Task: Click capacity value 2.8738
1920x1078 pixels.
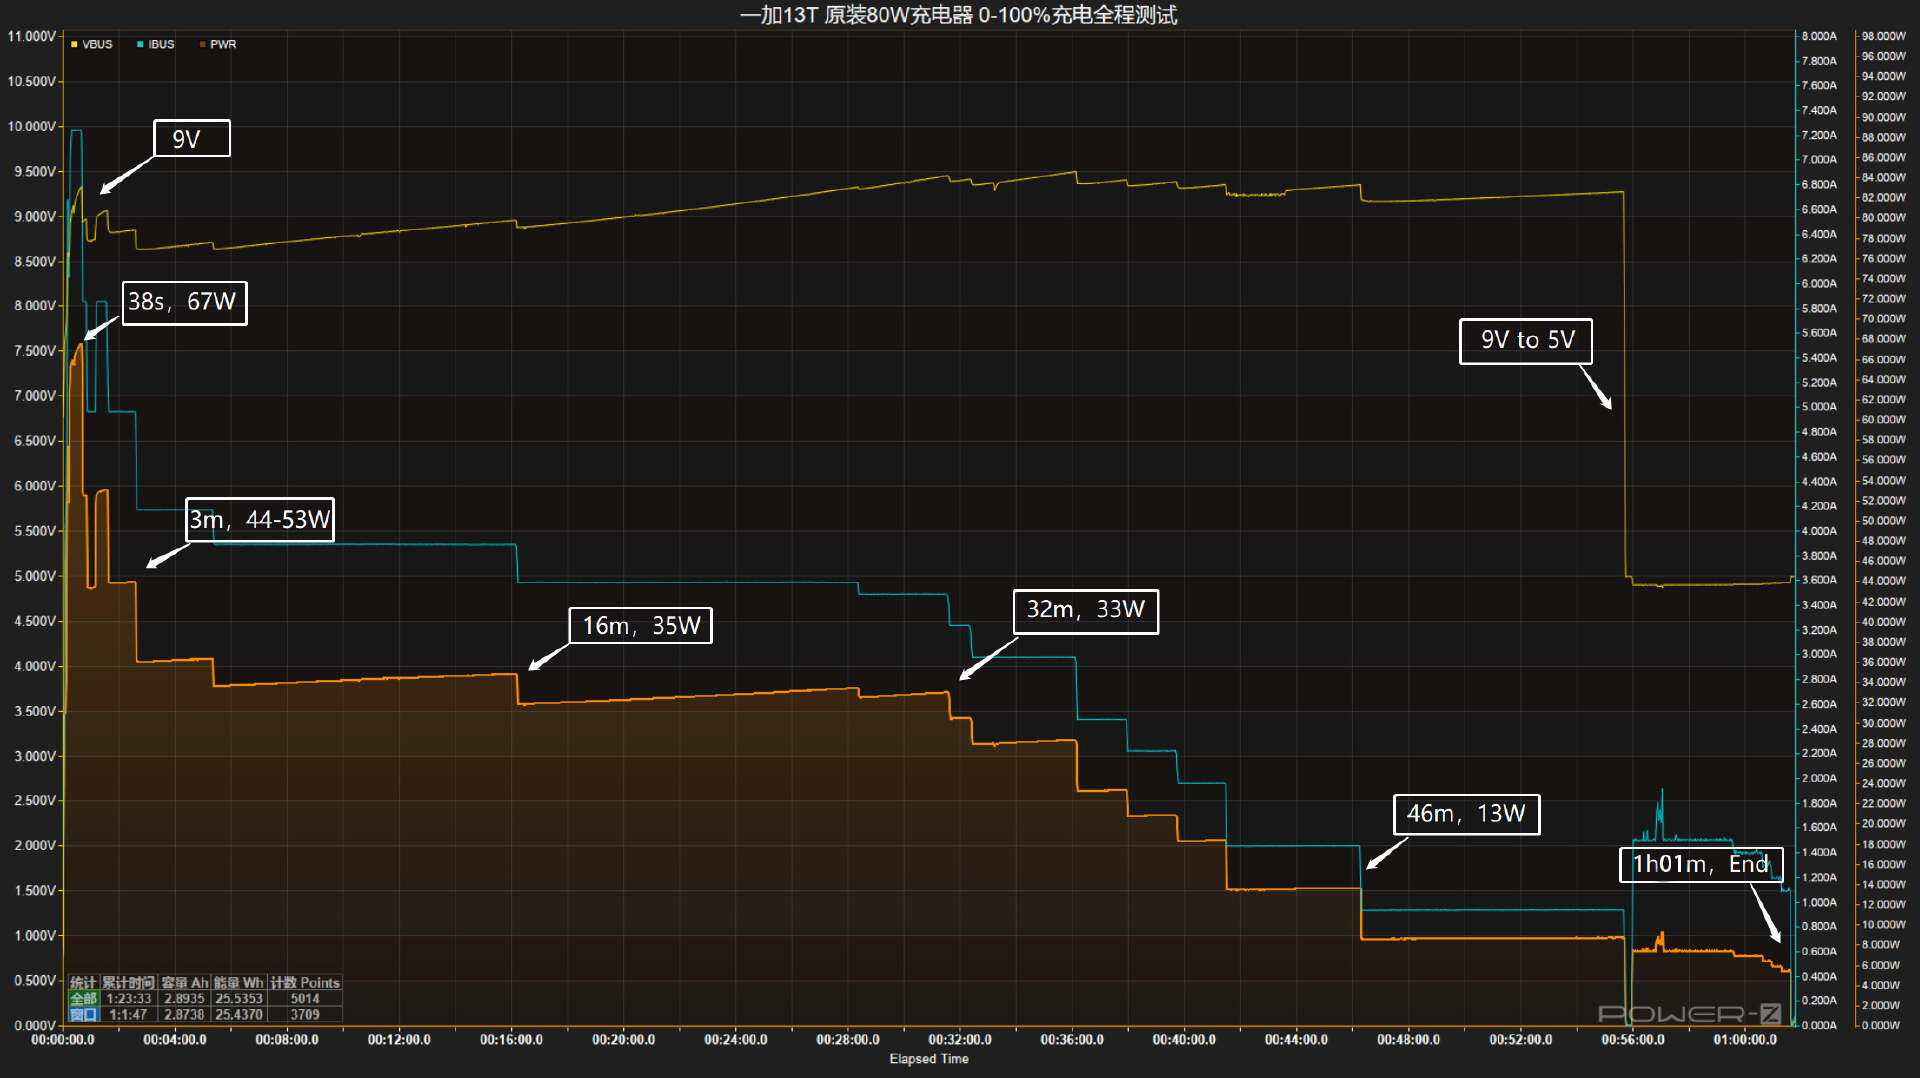Action: 184,1014
